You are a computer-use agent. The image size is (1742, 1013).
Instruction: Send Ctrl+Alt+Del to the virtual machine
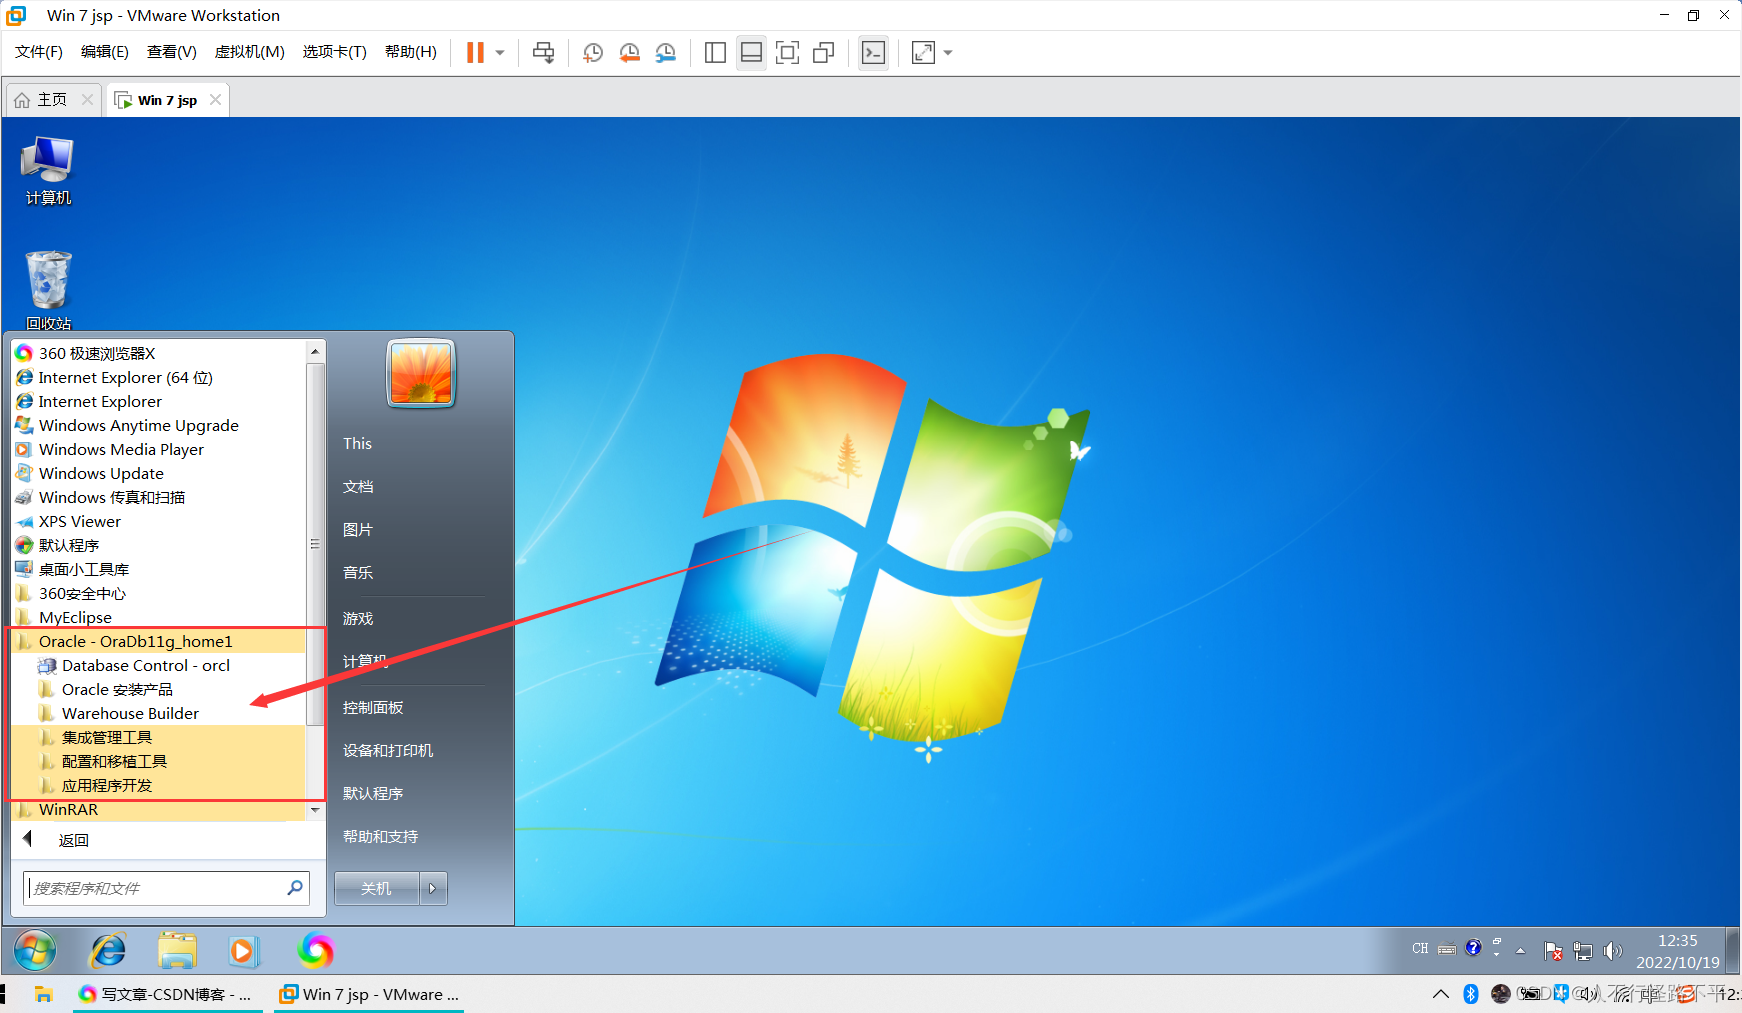[543, 53]
